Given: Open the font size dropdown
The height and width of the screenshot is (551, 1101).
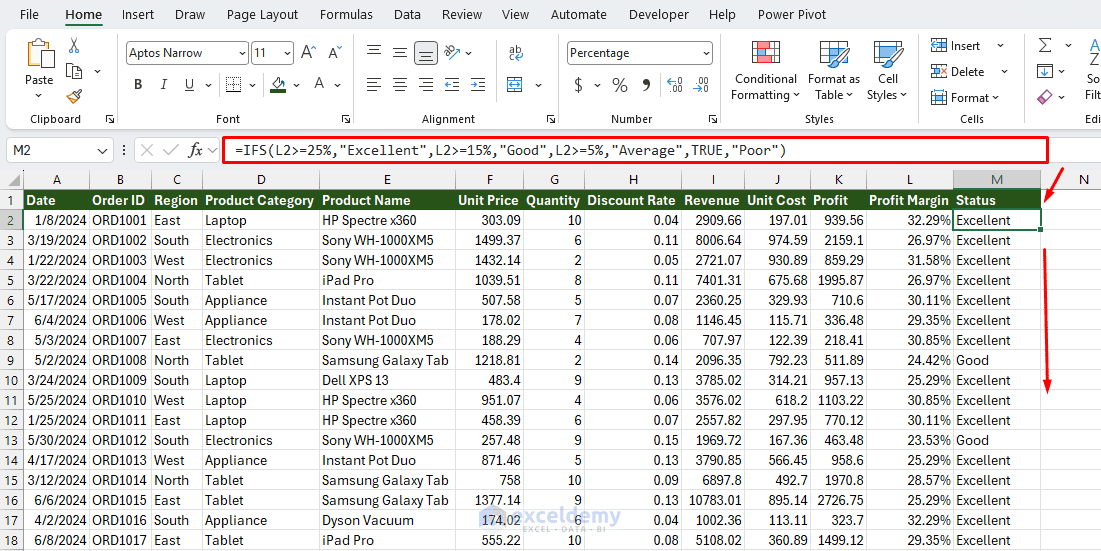Looking at the screenshot, I should coord(288,53).
